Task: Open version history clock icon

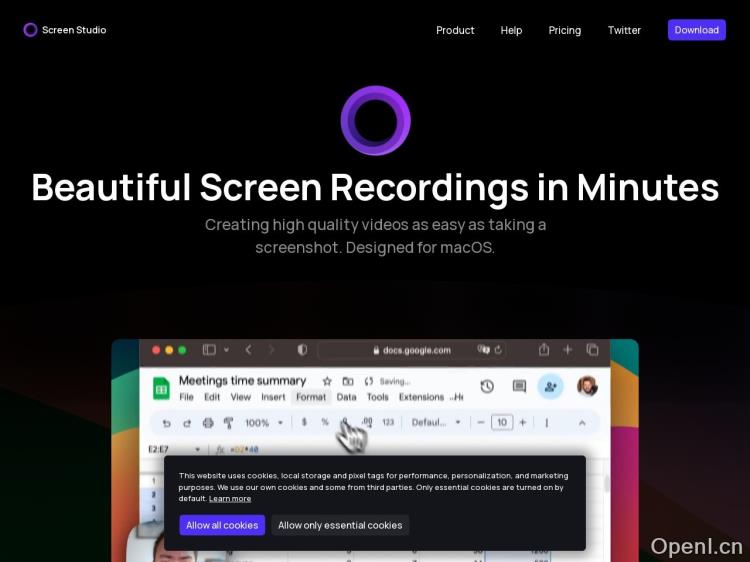Action: tap(487, 386)
